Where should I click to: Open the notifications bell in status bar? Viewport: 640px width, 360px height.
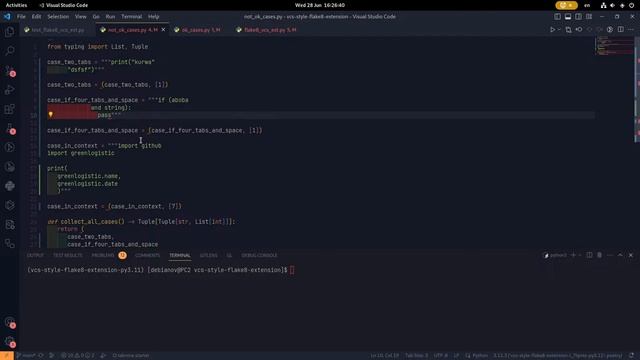(x=631, y=356)
